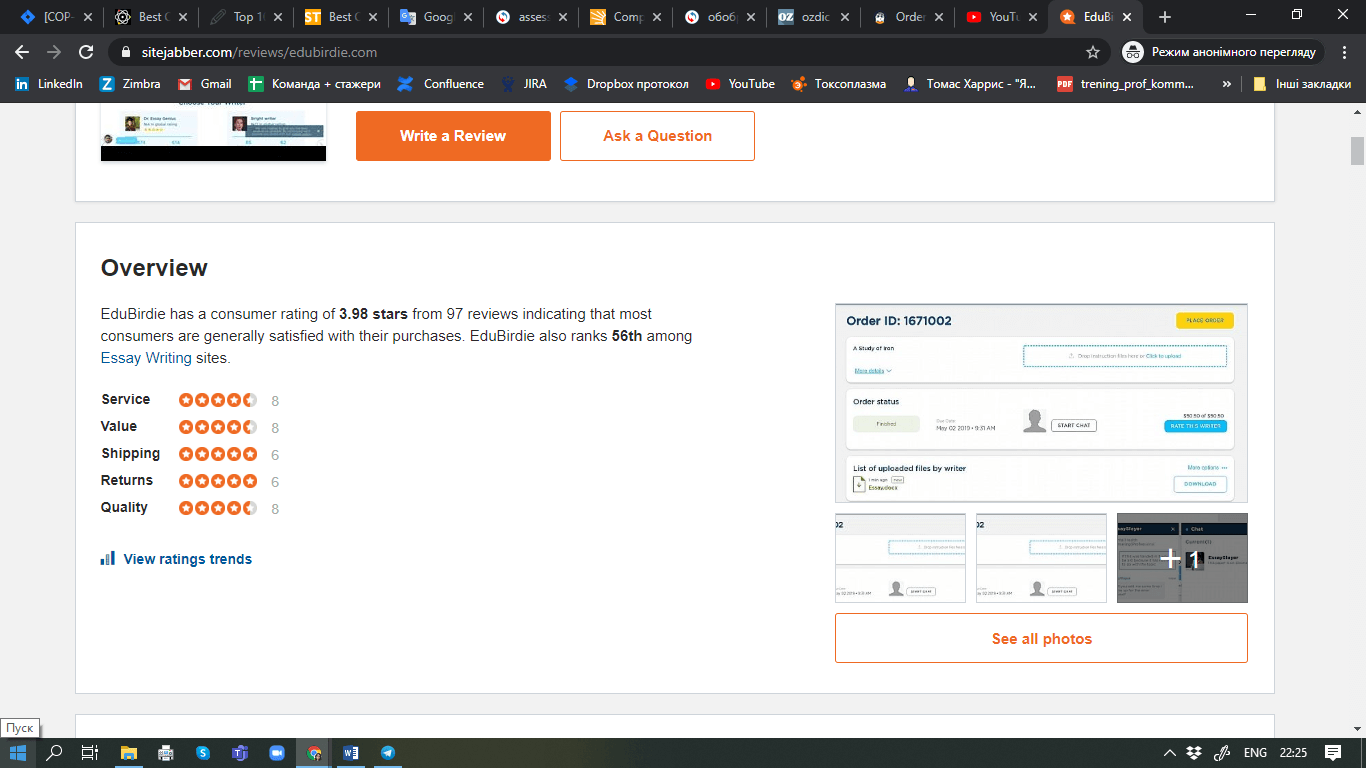Click the ratings trends bar chart icon
Screen dimensions: 1366x768
pos(108,558)
